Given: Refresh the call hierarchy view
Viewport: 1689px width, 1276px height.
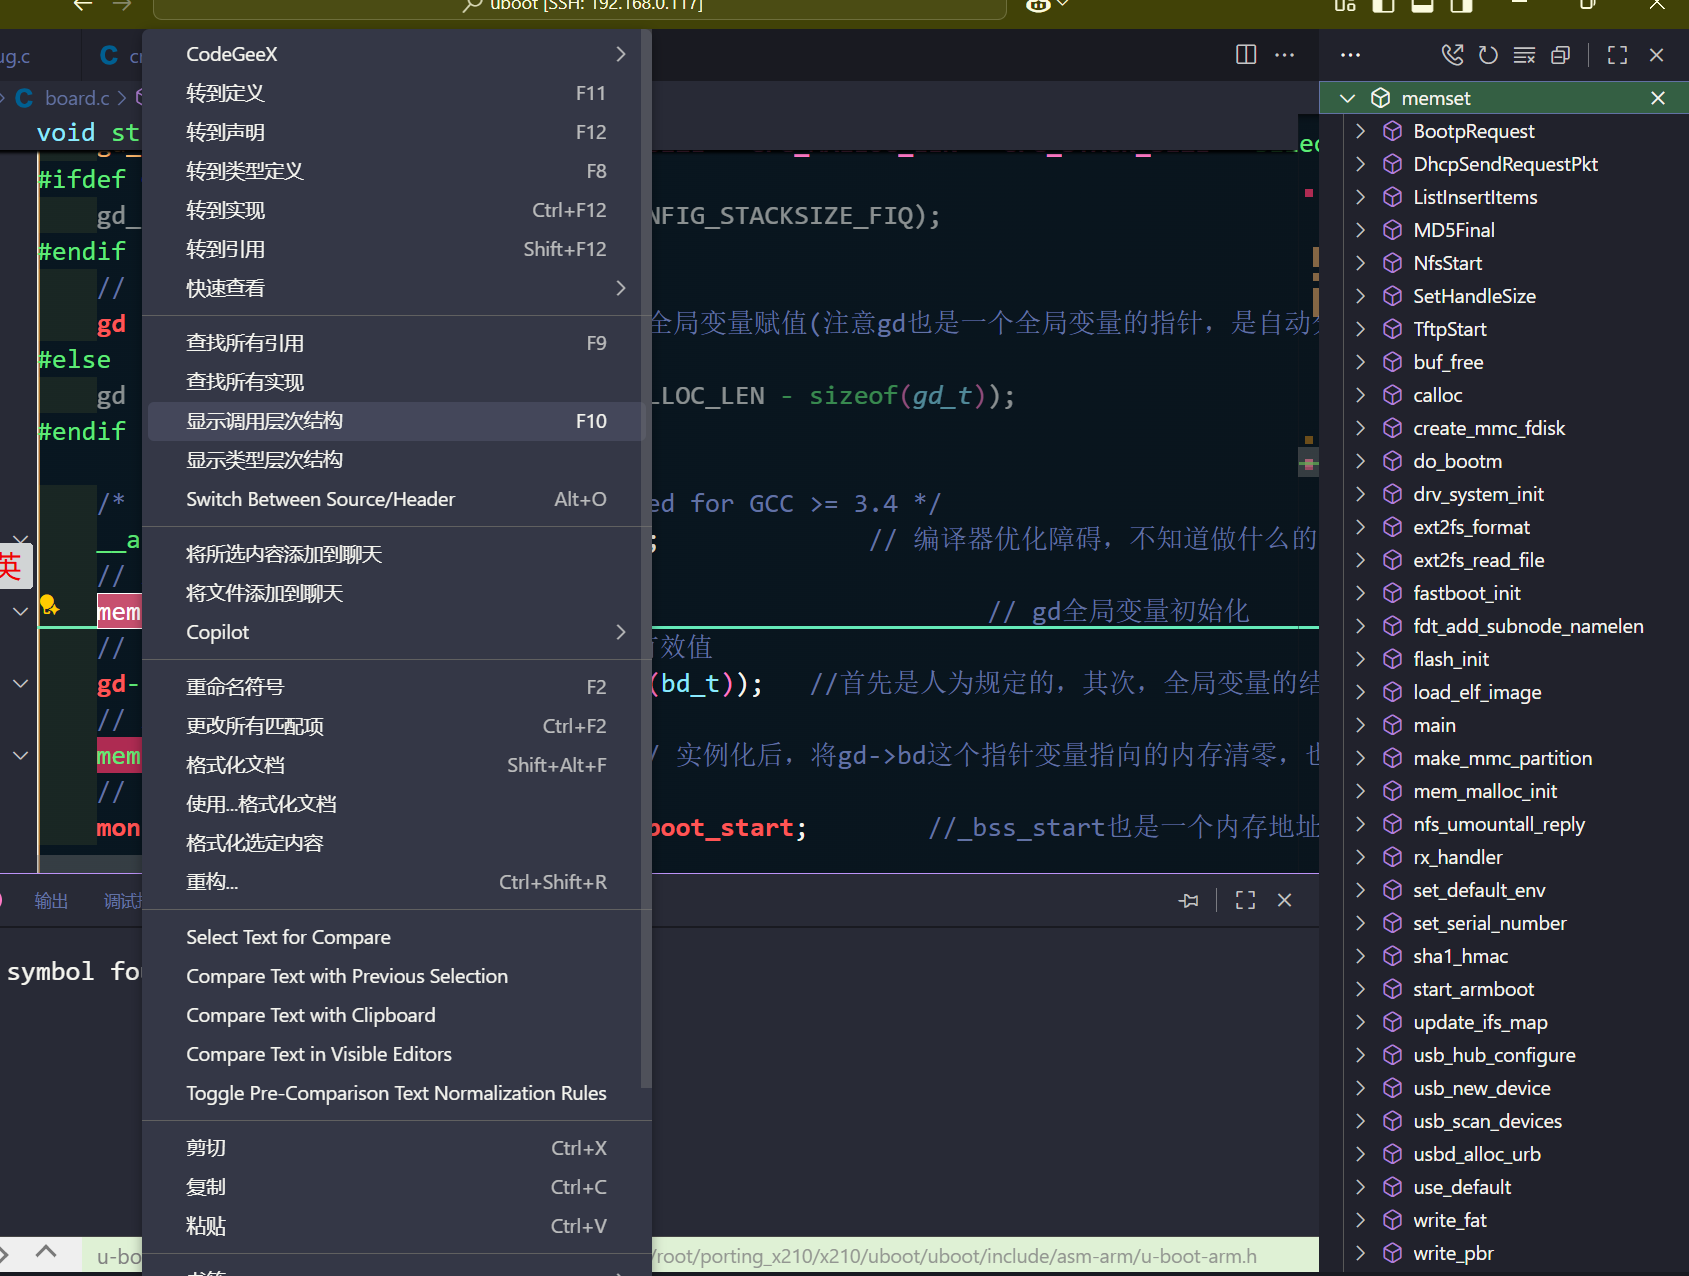Looking at the screenshot, I should (1488, 55).
